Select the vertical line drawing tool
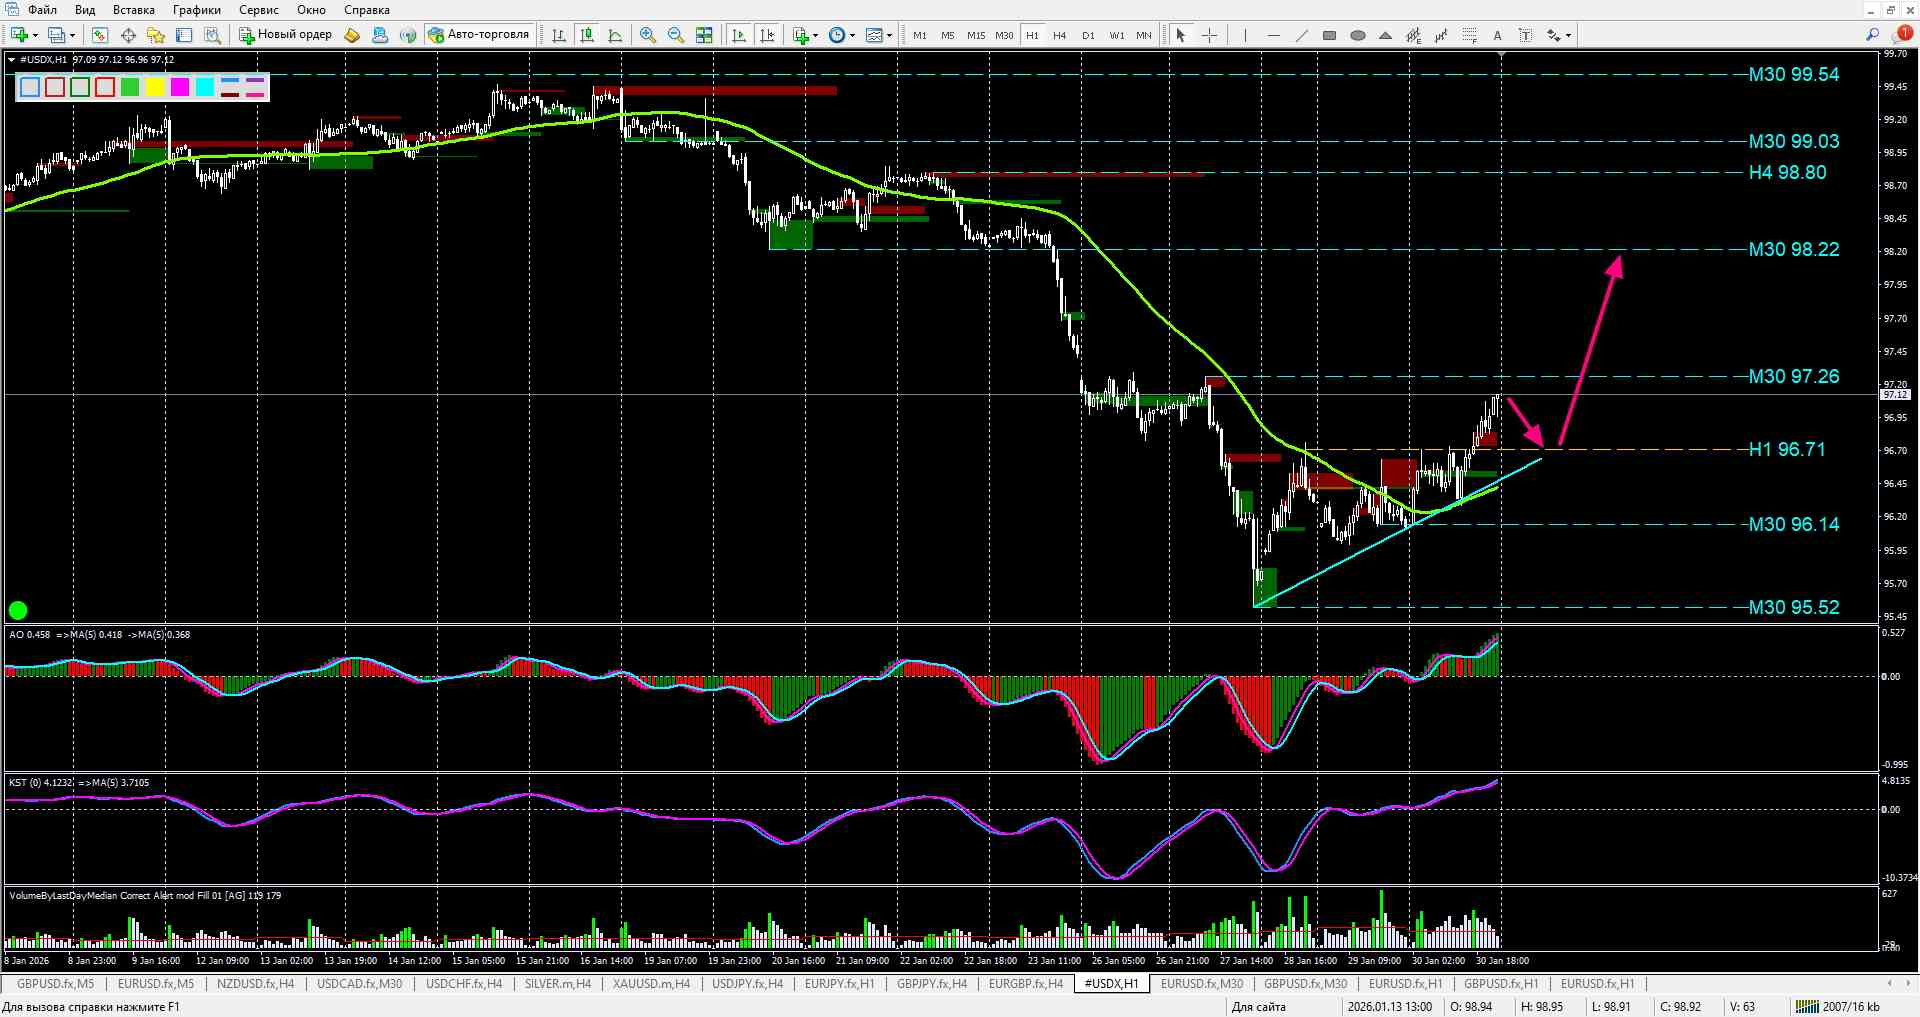The height and width of the screenshot is (1017, 1920). pos(1245,35)
